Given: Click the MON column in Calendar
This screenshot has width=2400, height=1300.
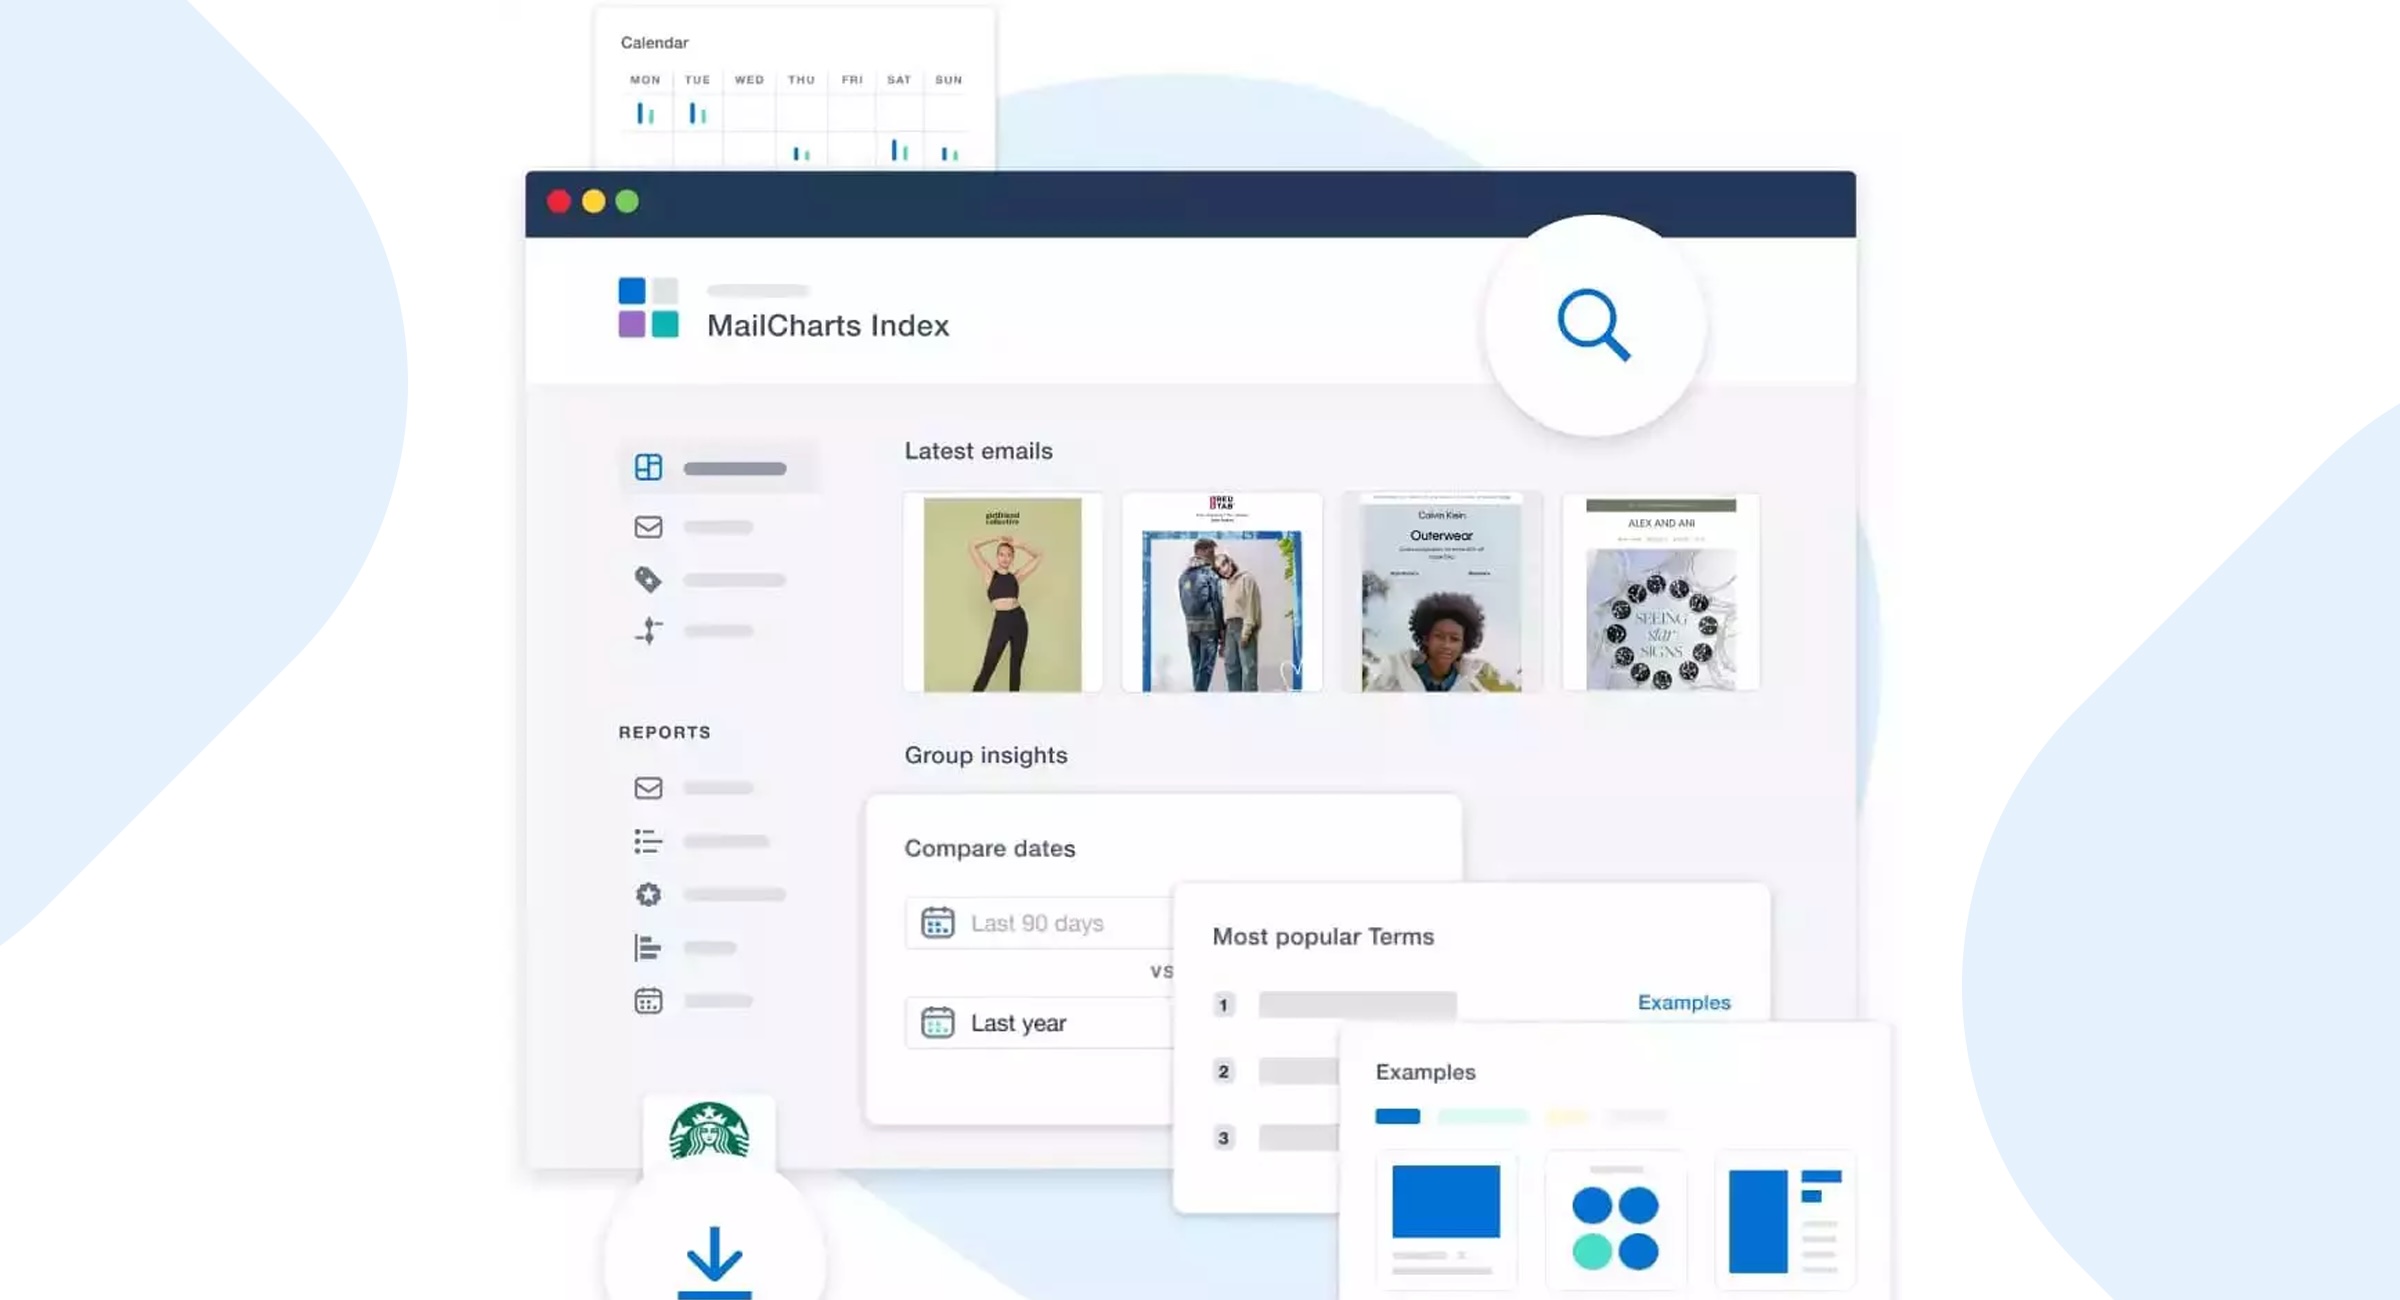Looking at the screenshot, I should (645, 80).
